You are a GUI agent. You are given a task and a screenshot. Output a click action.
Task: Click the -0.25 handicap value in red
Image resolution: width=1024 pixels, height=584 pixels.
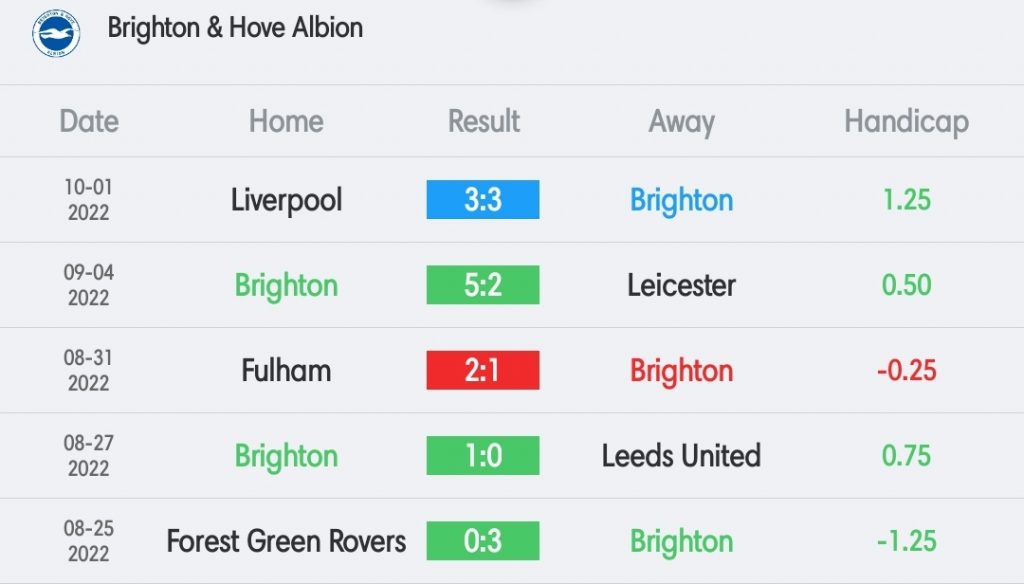906,370
